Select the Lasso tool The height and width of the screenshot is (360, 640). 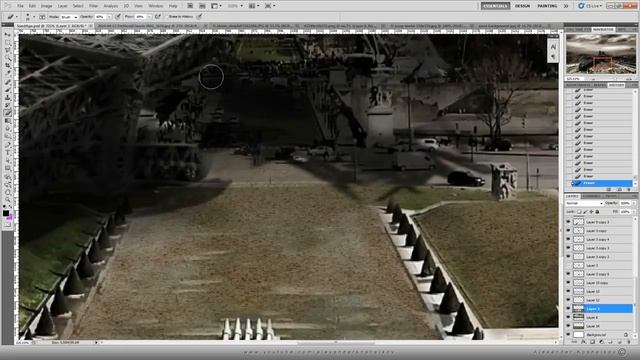point(7,50)
